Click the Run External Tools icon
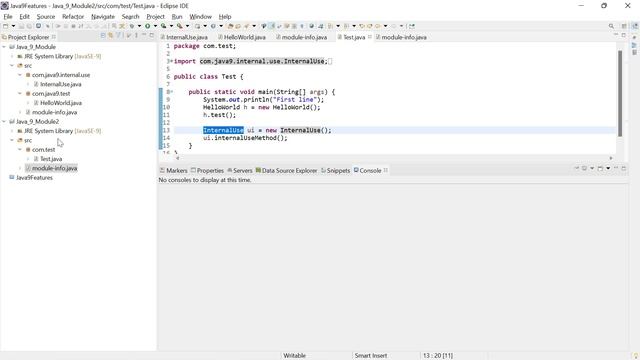 click(x=180, y=26)
